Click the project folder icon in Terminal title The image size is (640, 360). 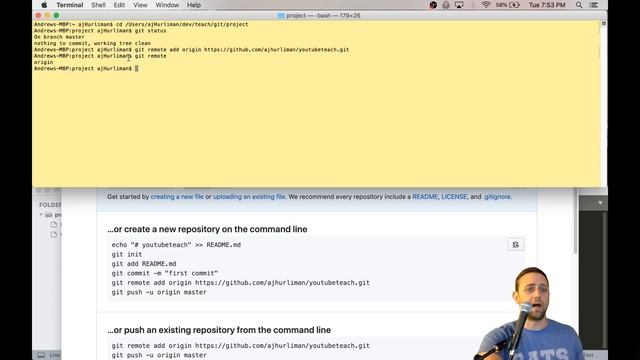pyautogui.click(x=281, y=16)
